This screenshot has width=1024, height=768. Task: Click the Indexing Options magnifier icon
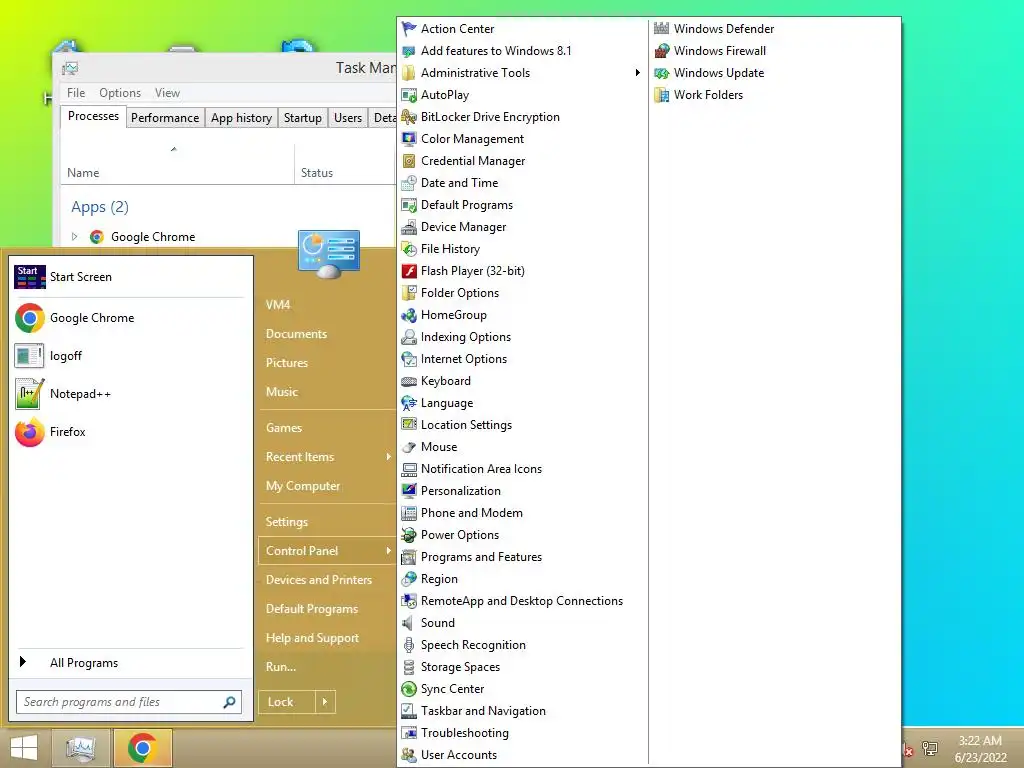click(x=409, y=337)
